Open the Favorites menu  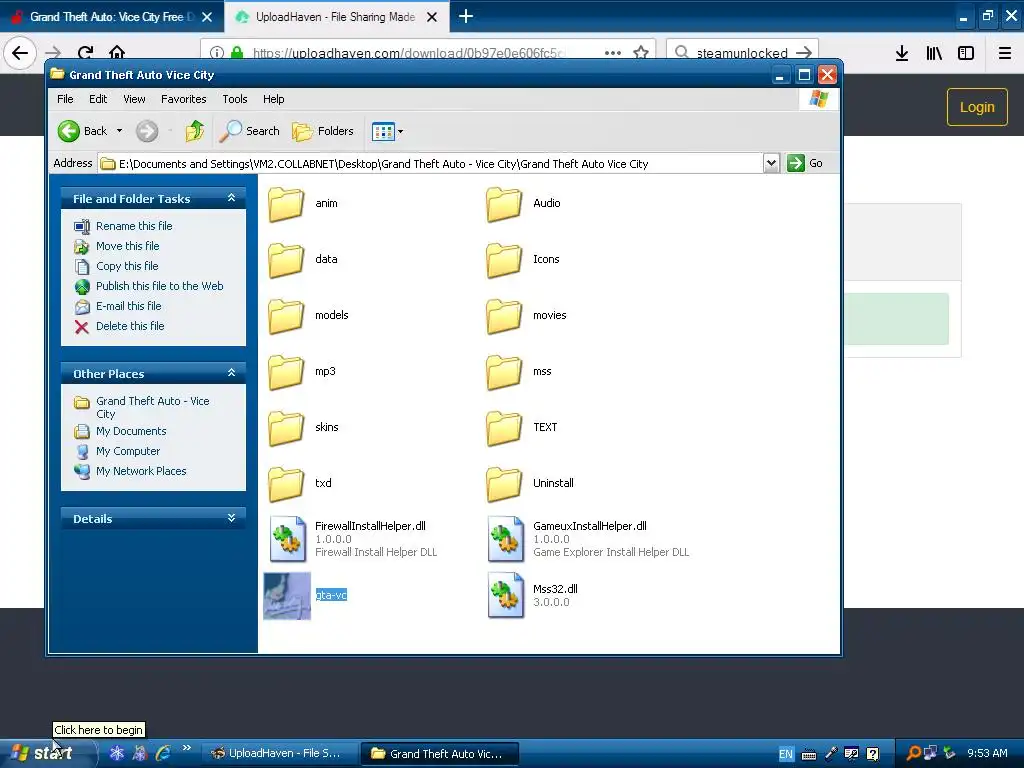pos(184,99)
